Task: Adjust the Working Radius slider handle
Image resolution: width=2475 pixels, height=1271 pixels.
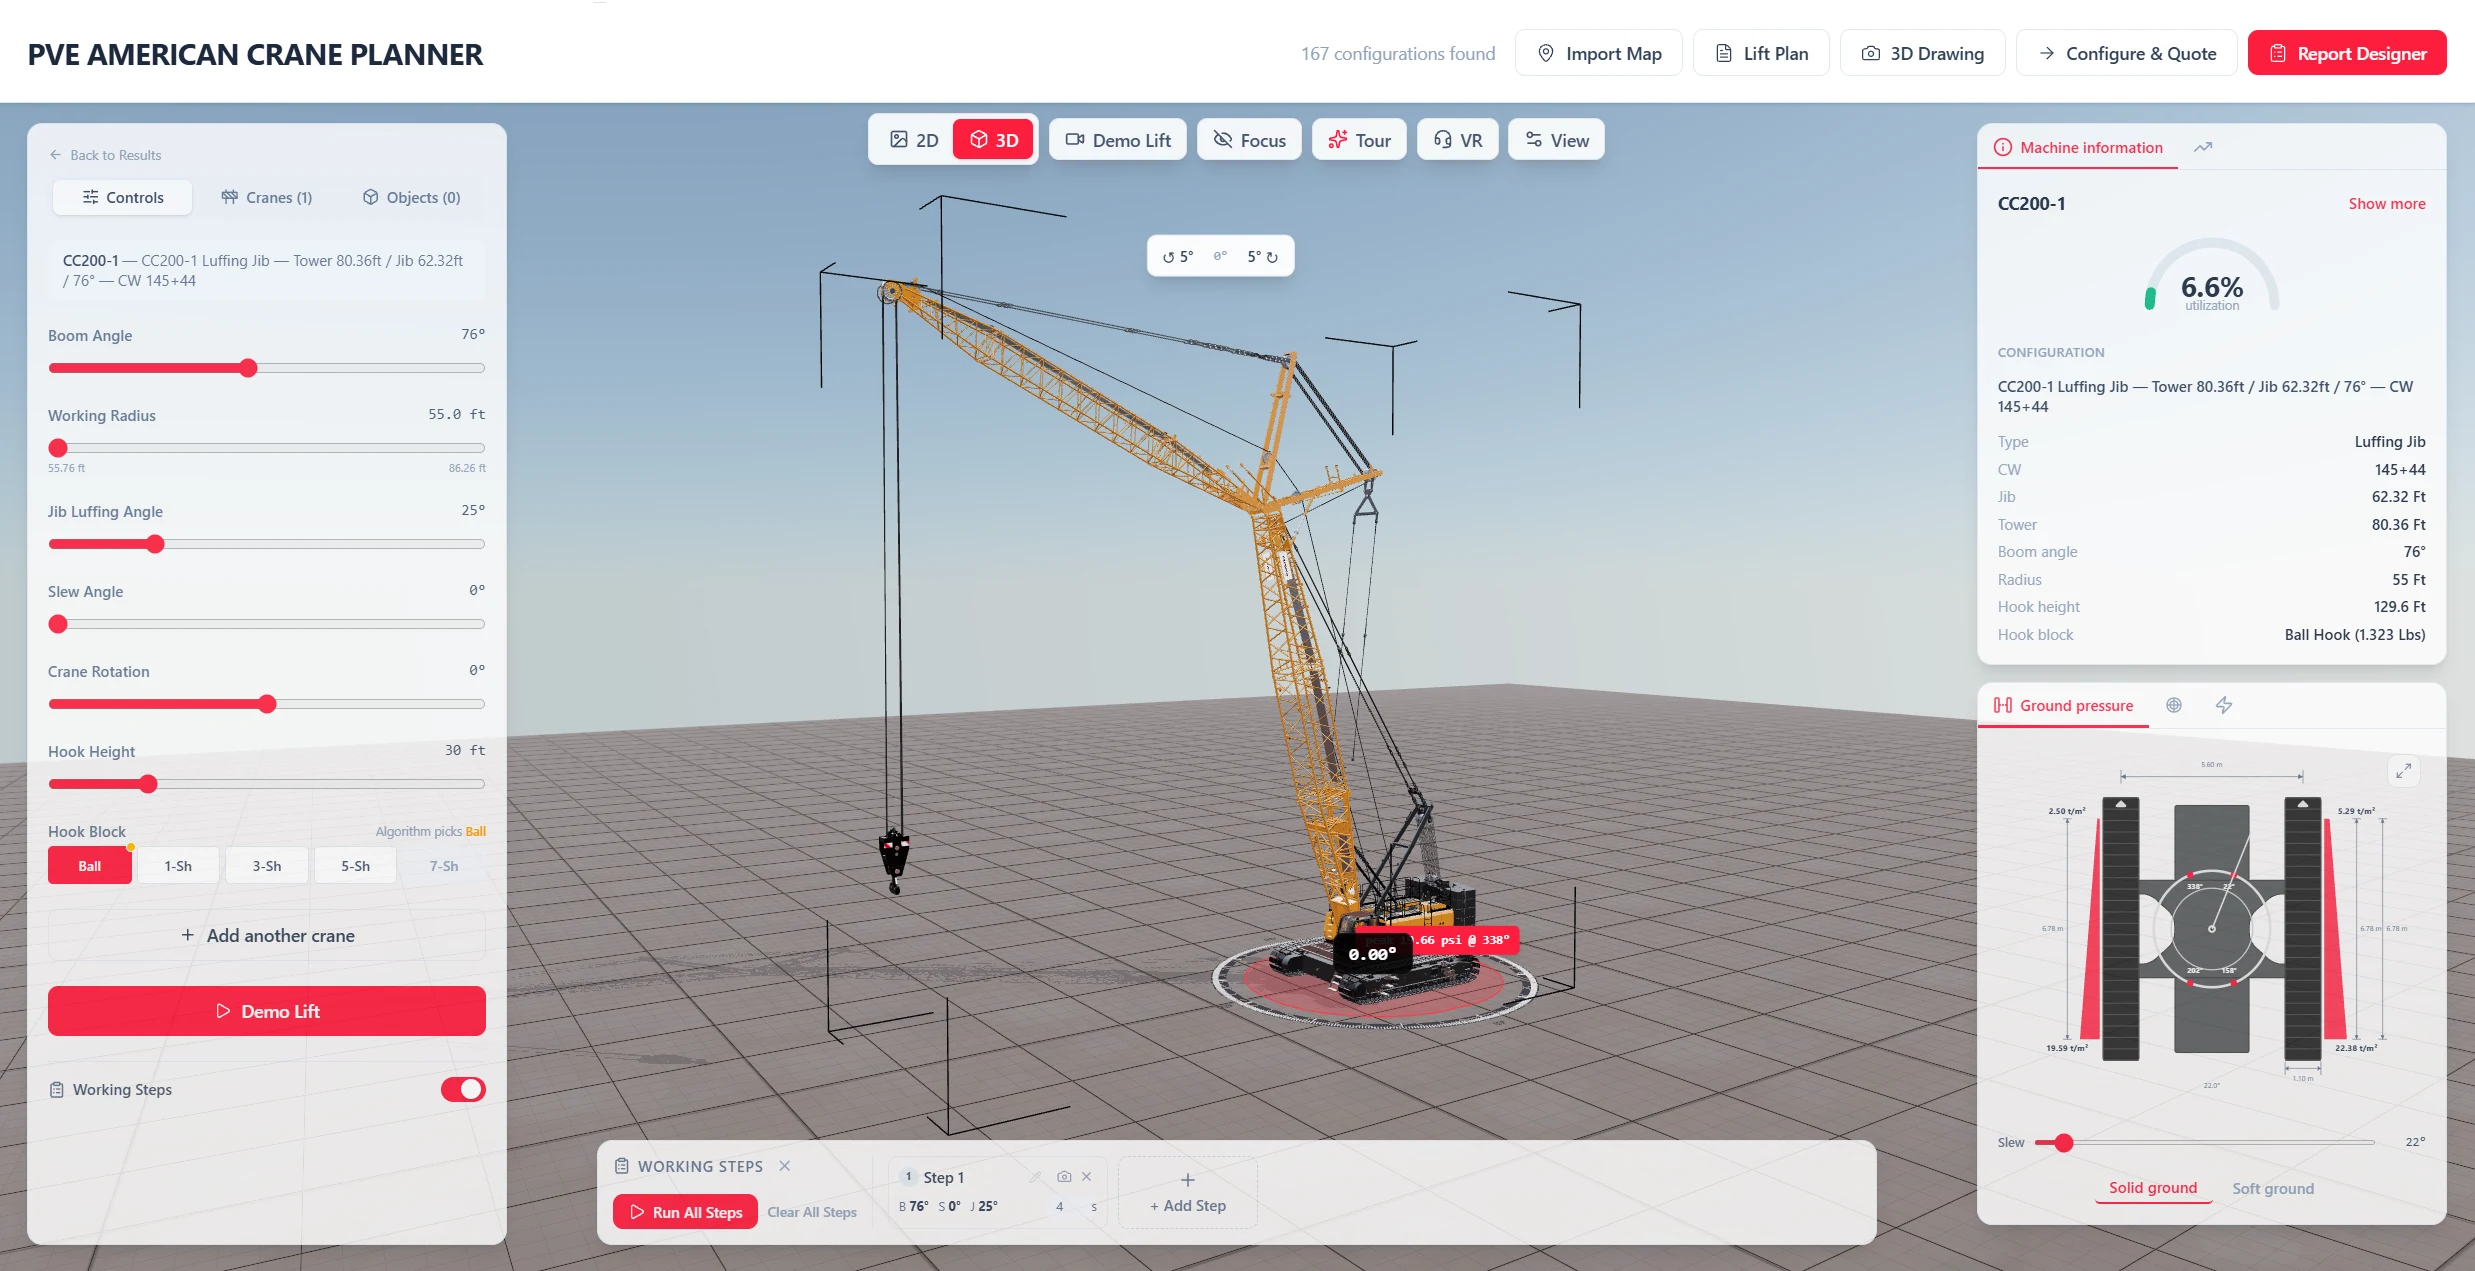Action: pyautogui.click(x=58, y=448)
